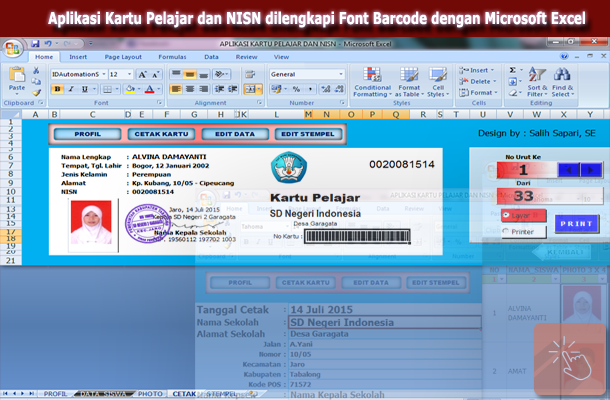Click the Fill Color paint bucket

pos(130,89)
